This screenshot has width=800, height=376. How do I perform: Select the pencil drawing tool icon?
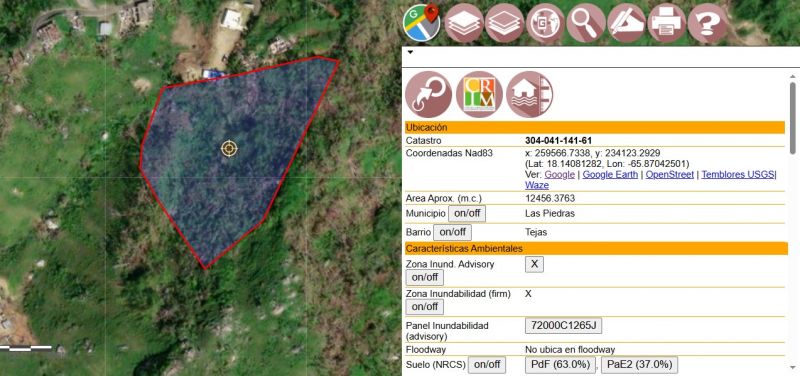[x=626, y=23]
